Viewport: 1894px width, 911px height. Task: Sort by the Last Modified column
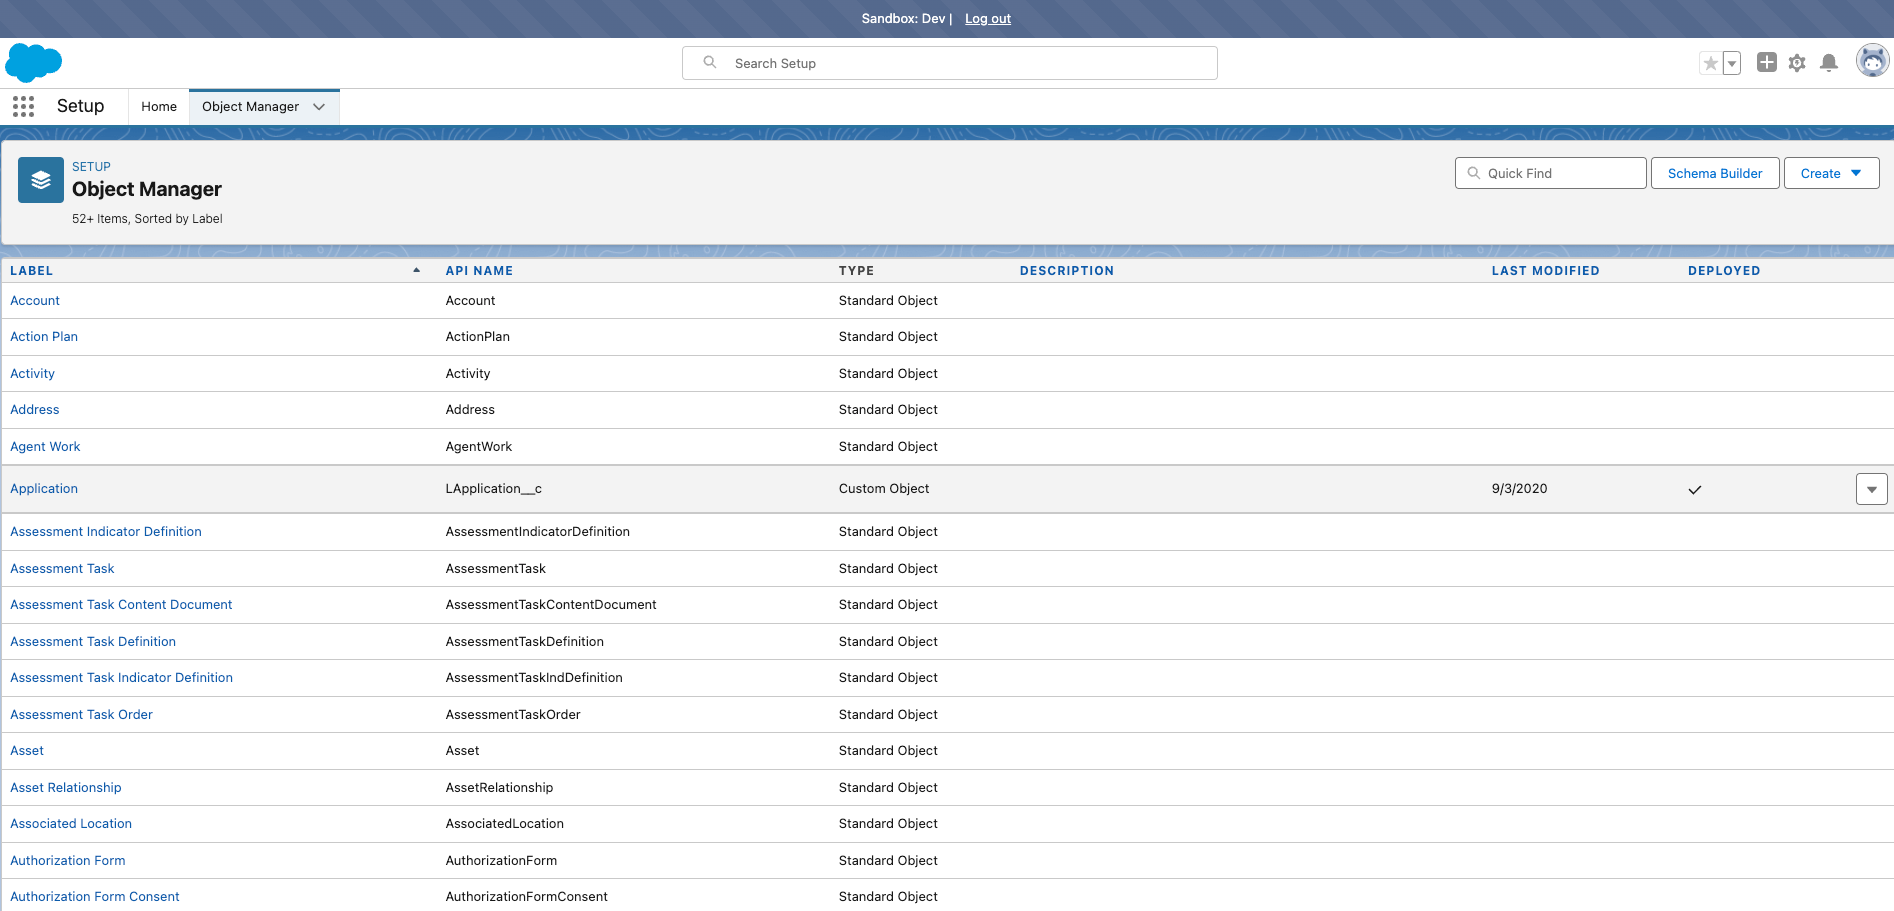(1546, 271)
